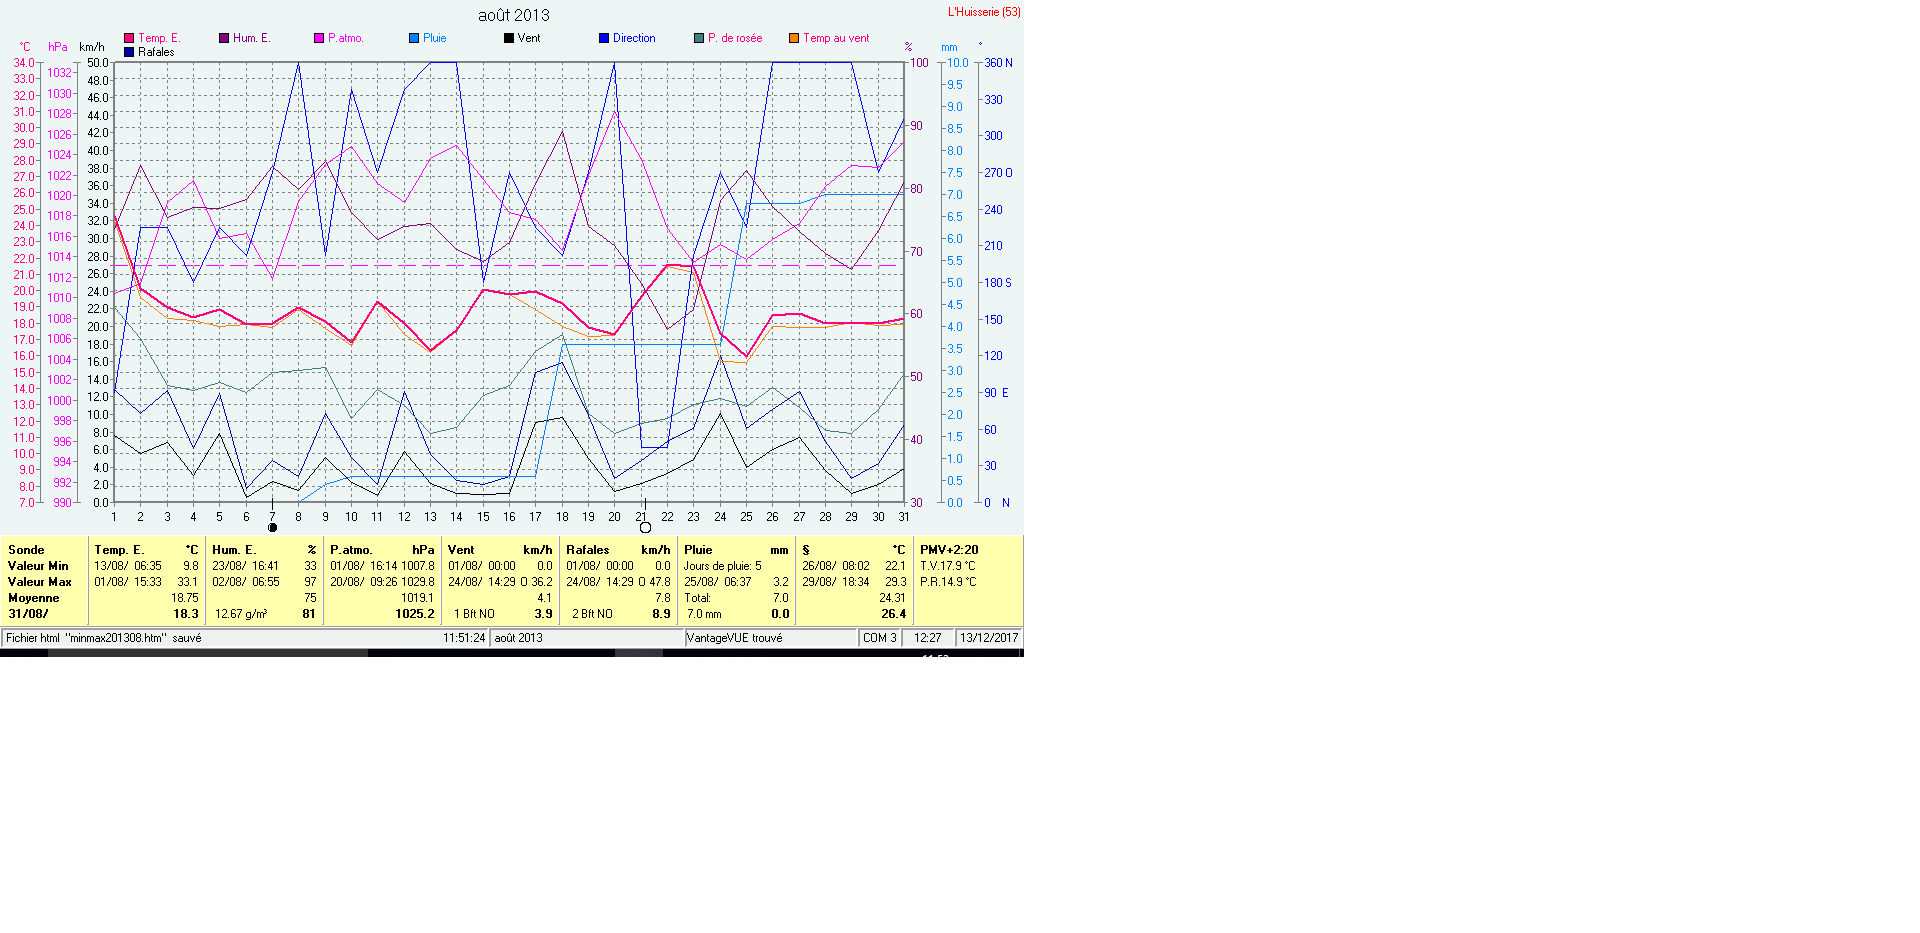Click the "12.67 g/m³" humidity value

pyautogui.click(x=241, y=614)
